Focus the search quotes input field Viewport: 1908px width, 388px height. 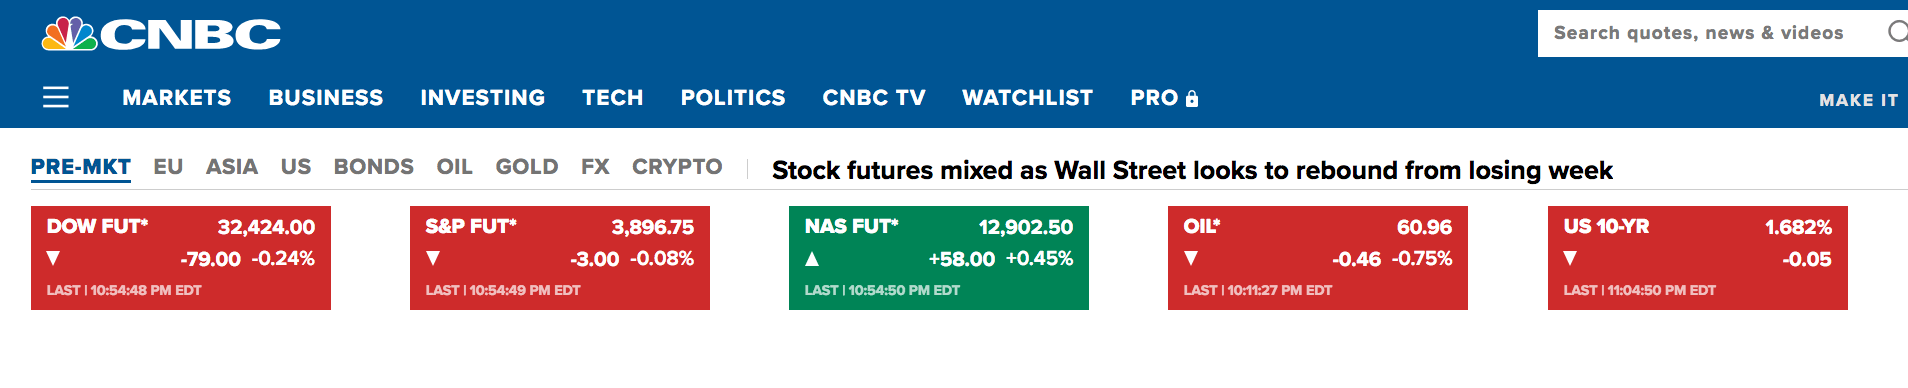click(x=1708, y=33)
